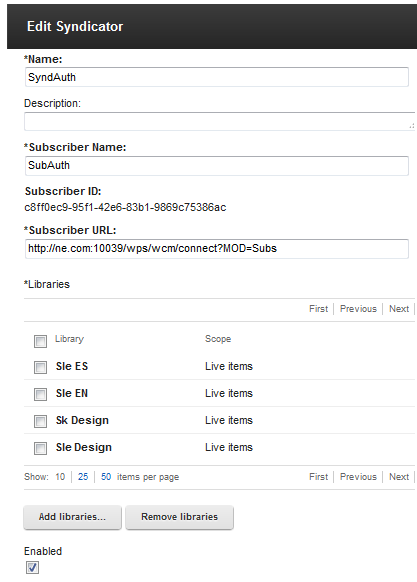Screen dimensions: 417x582
Task: Sort by the Library column header
Action: coord(69,339)
